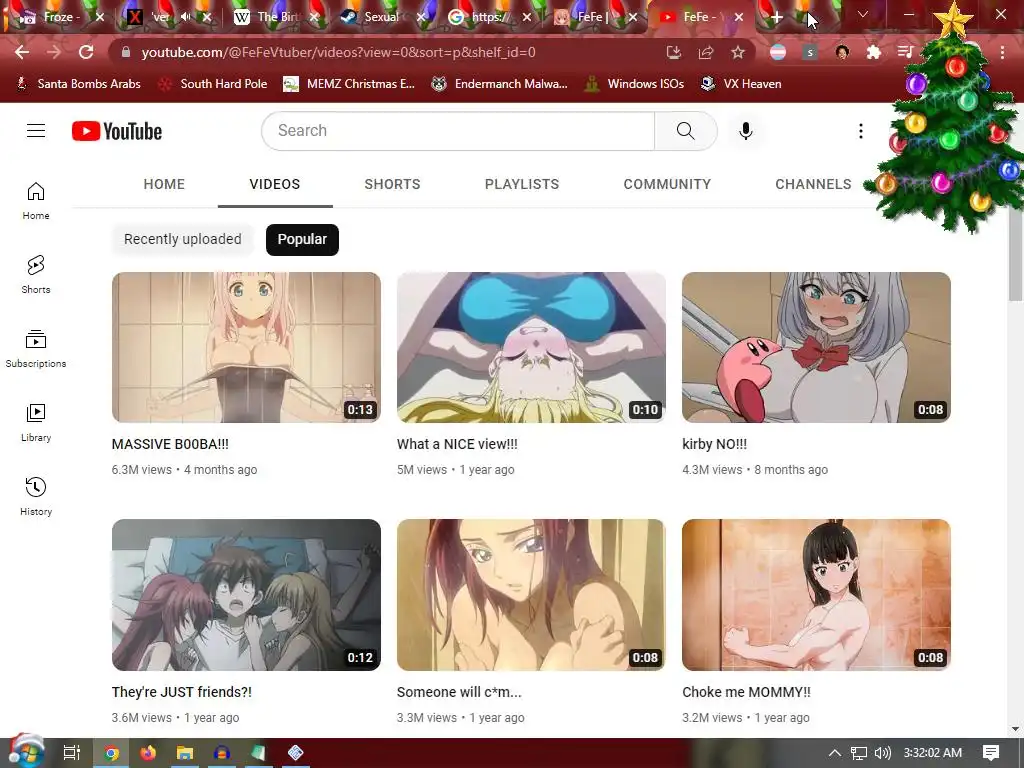Open the notification center icon
This screenshot has height=768, width=1024.
(x=991, y=753)
